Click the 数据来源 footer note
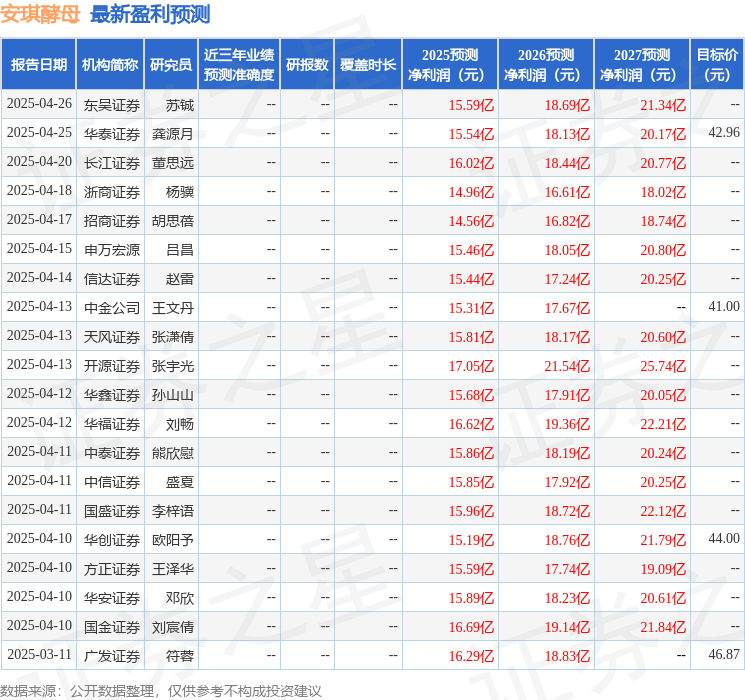 [x=161, y=690]
